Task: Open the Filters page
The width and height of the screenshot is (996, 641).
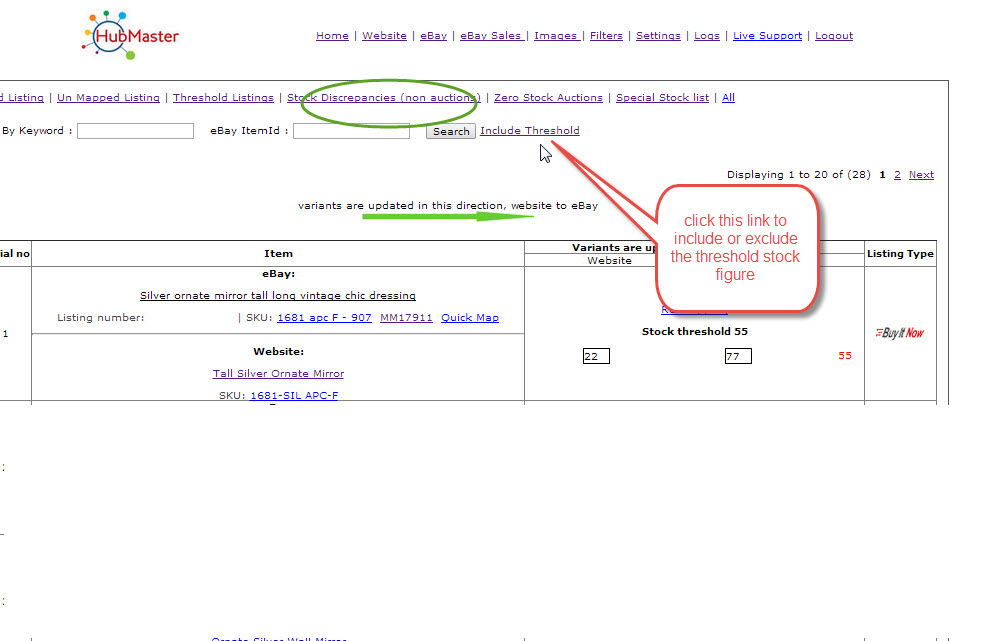Action: click(606, 36)
